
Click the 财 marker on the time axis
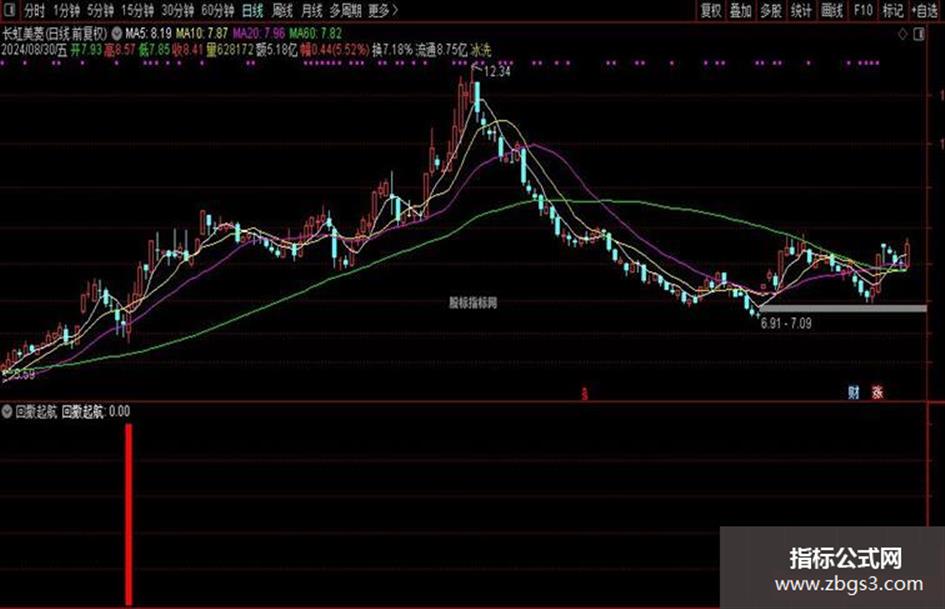[853, 393]
